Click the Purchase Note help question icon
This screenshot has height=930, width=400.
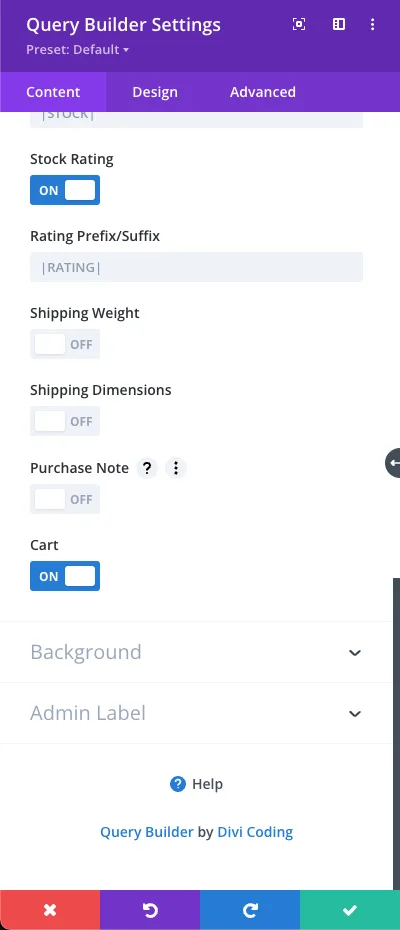pos(147,469)
